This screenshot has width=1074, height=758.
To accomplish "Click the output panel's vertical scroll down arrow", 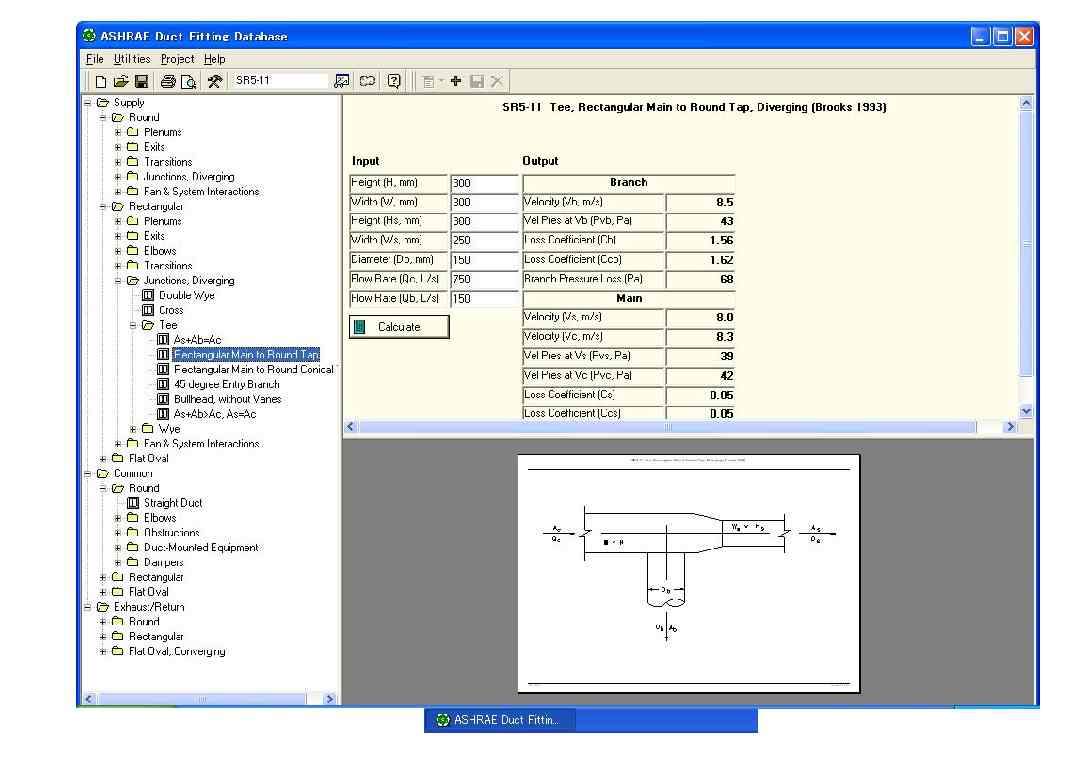I will 1025,412.
